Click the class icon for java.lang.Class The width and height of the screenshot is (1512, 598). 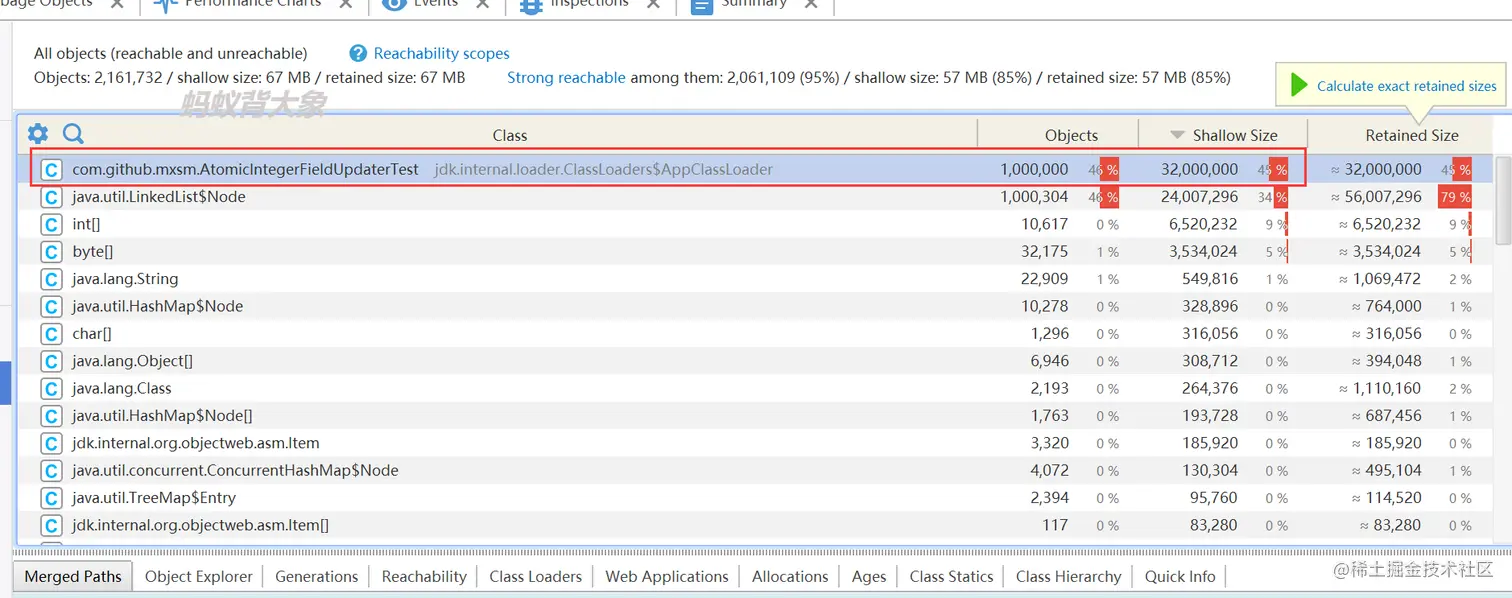coord(51,389)
